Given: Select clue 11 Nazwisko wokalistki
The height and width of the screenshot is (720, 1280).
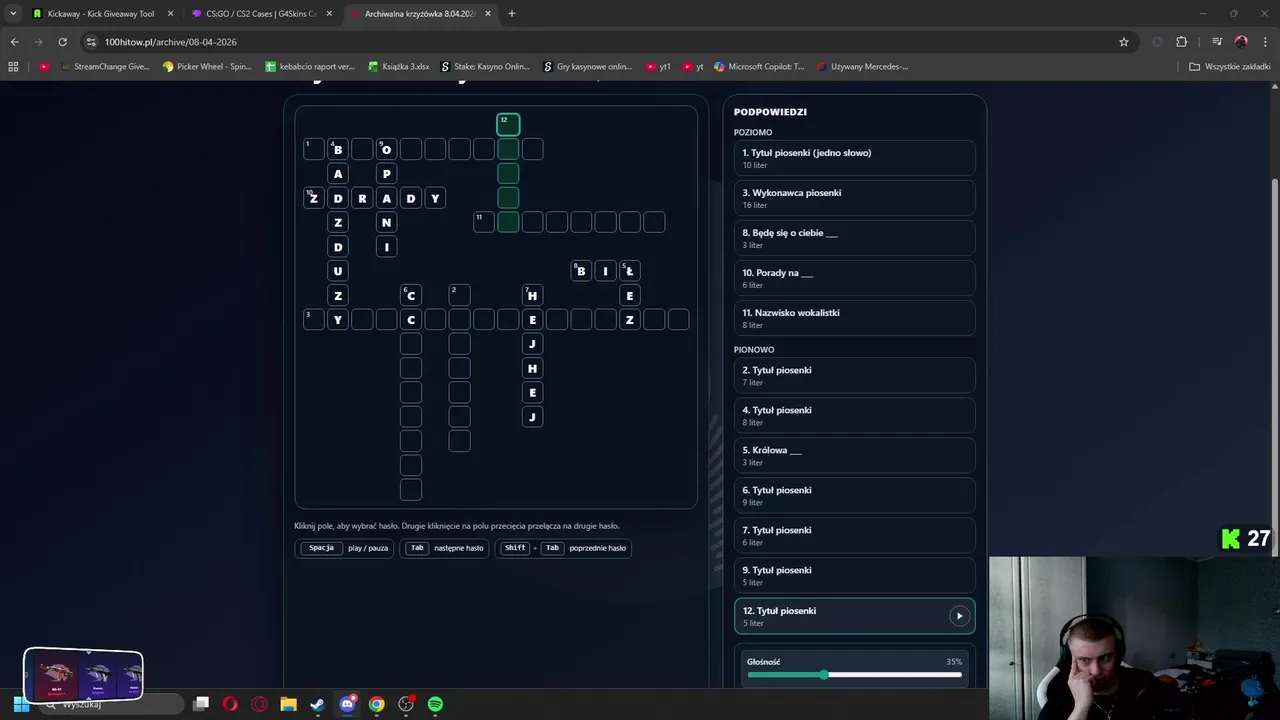Looking at the screenshot, I should [x=854, y=318].
